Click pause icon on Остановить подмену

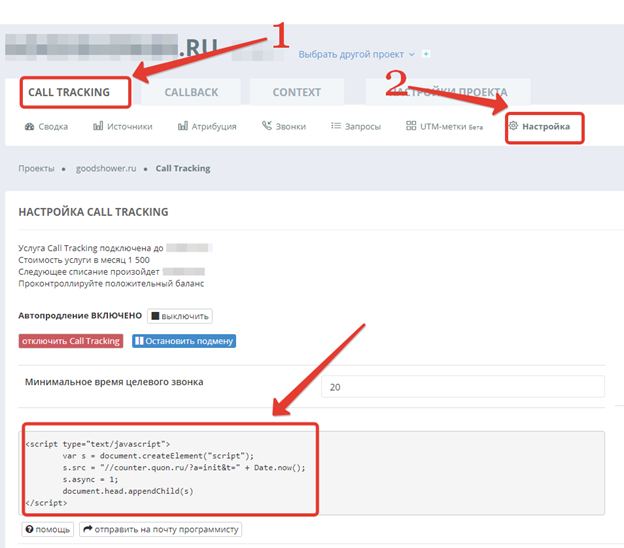(139, 341)
